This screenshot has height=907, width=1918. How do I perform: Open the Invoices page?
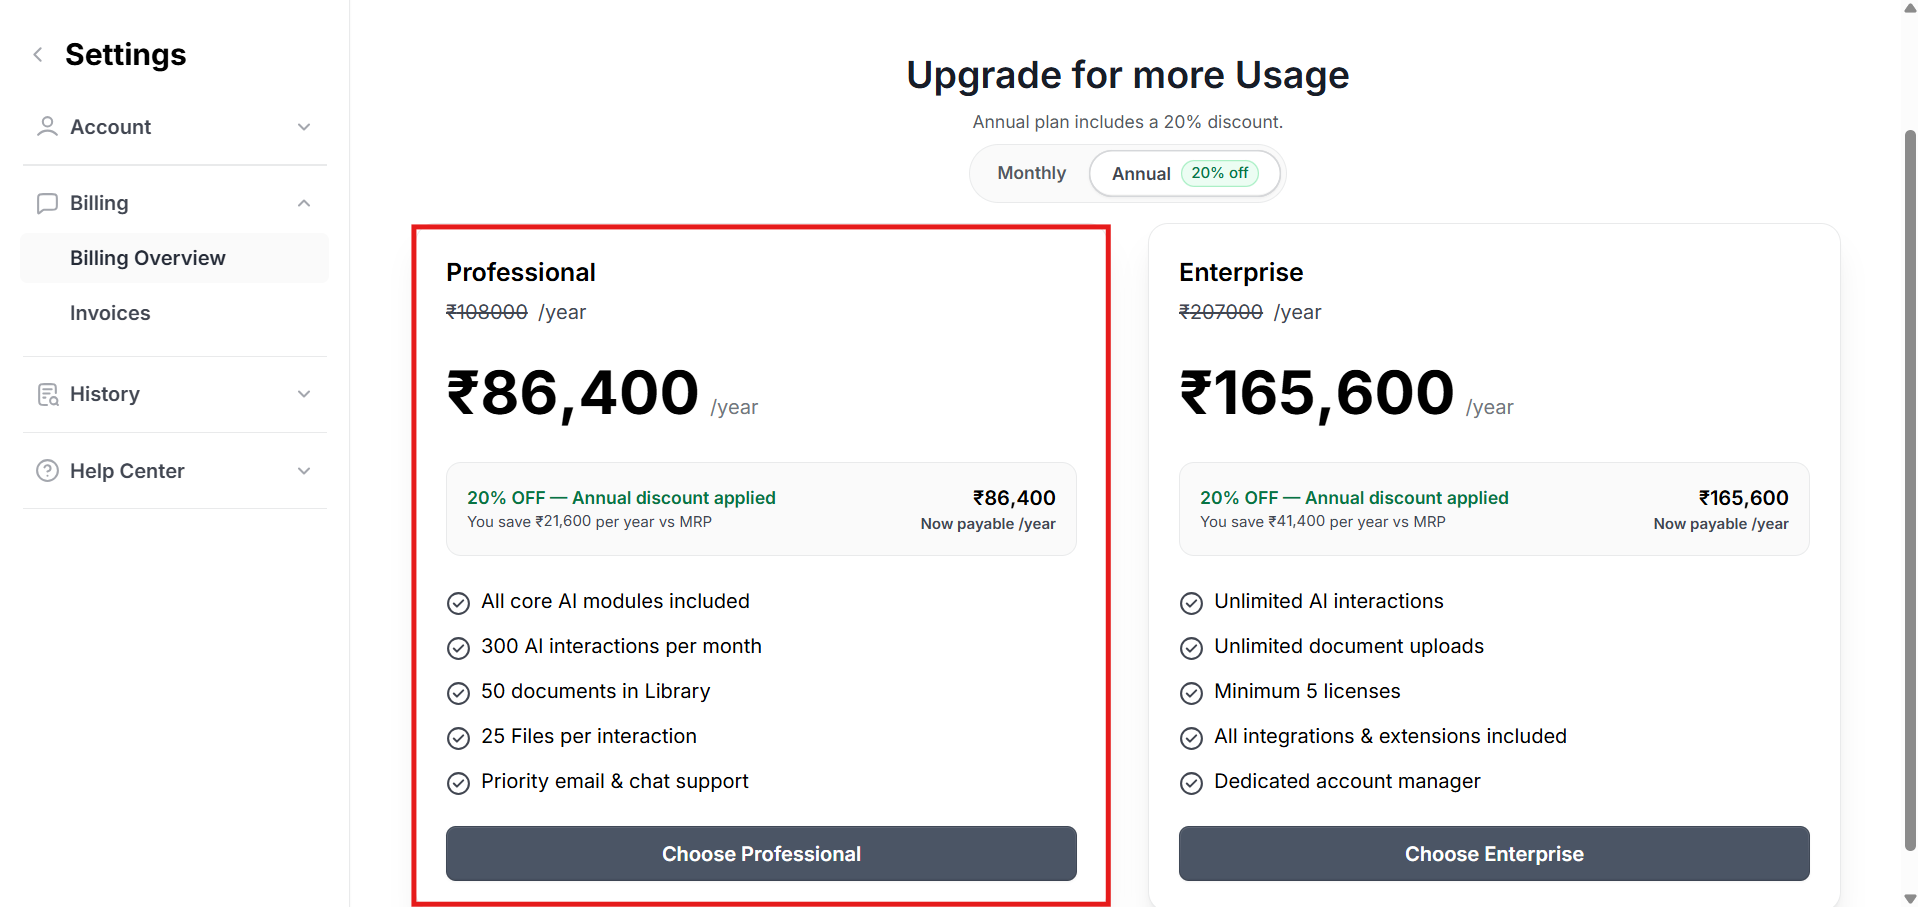(110, 313)
